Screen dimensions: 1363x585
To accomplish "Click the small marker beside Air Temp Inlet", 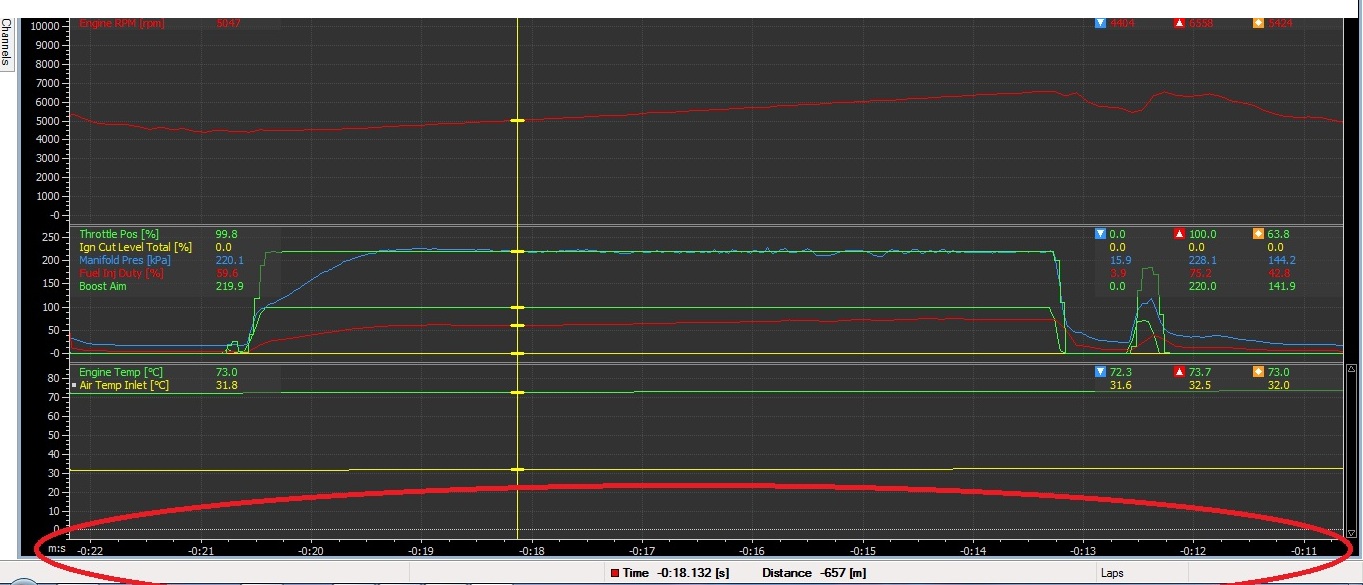I will (x=73, y=385).
